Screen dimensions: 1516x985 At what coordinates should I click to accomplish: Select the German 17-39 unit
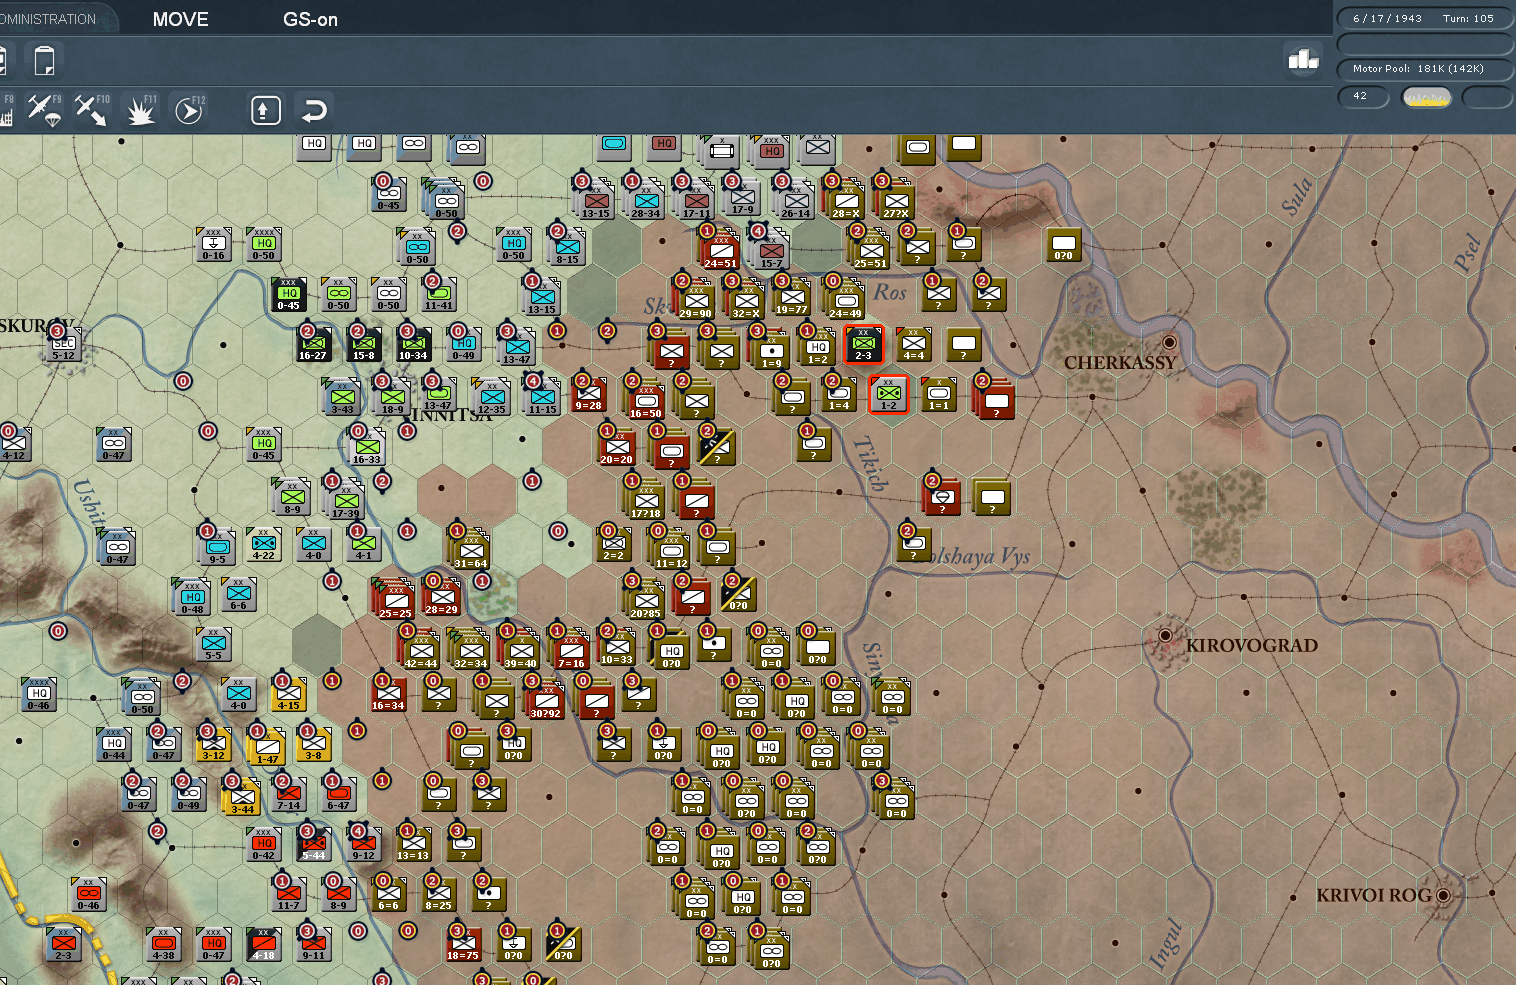tap(345, 498)
